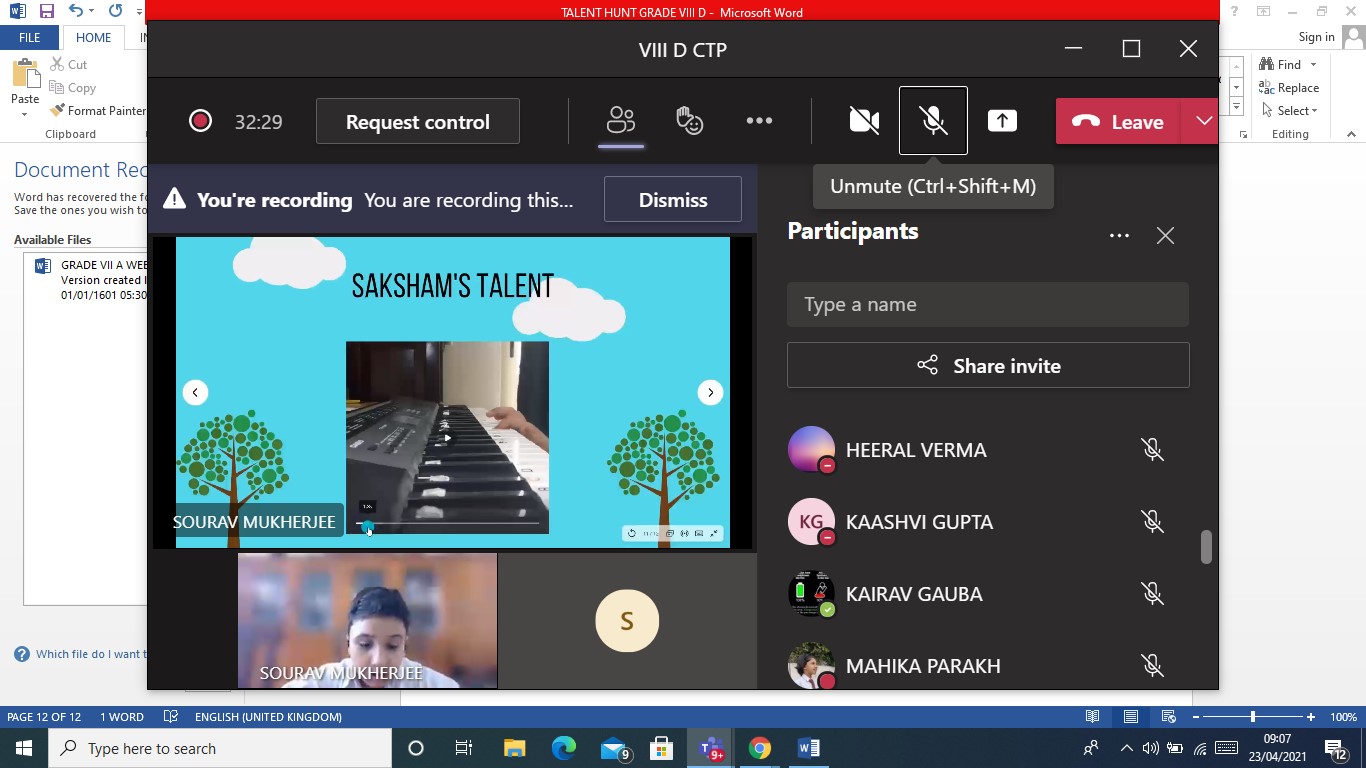Click Replace in Word Editing group

click(1289, 88)
